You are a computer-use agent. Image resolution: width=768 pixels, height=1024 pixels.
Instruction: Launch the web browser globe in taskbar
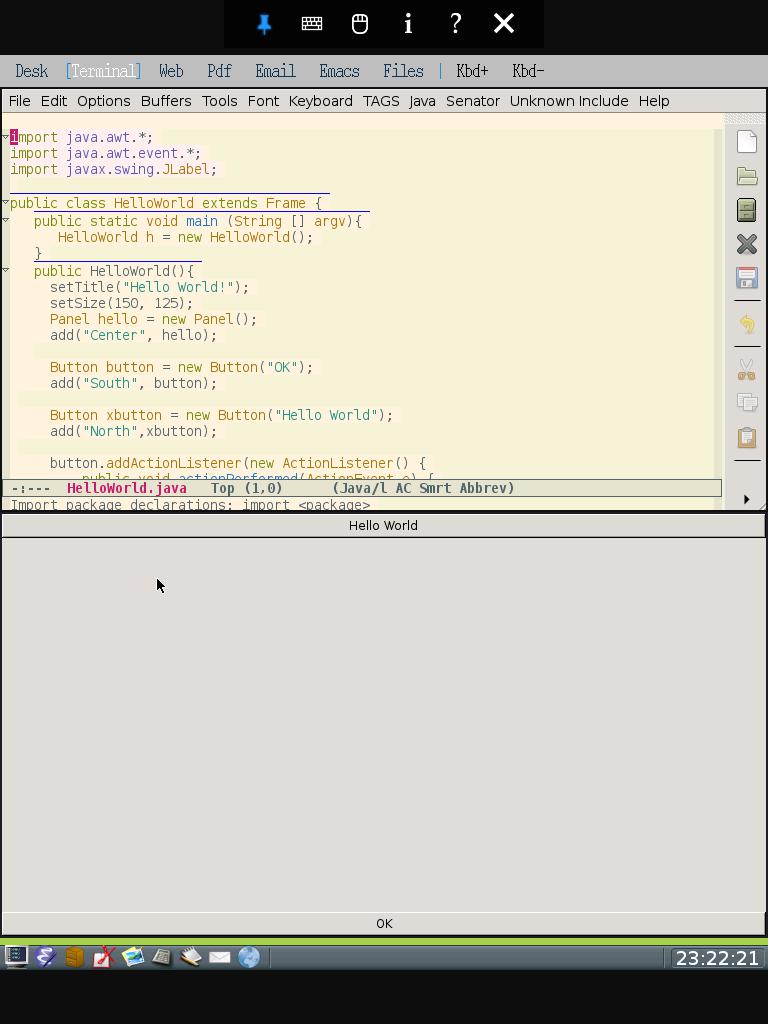click(x=249, y=957)
